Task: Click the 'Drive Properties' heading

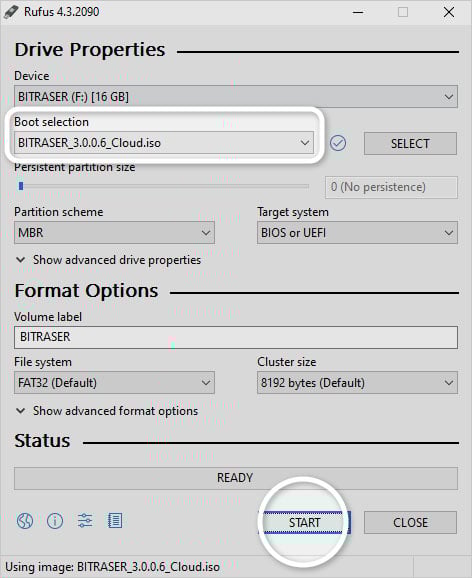Action: (90, 50)
